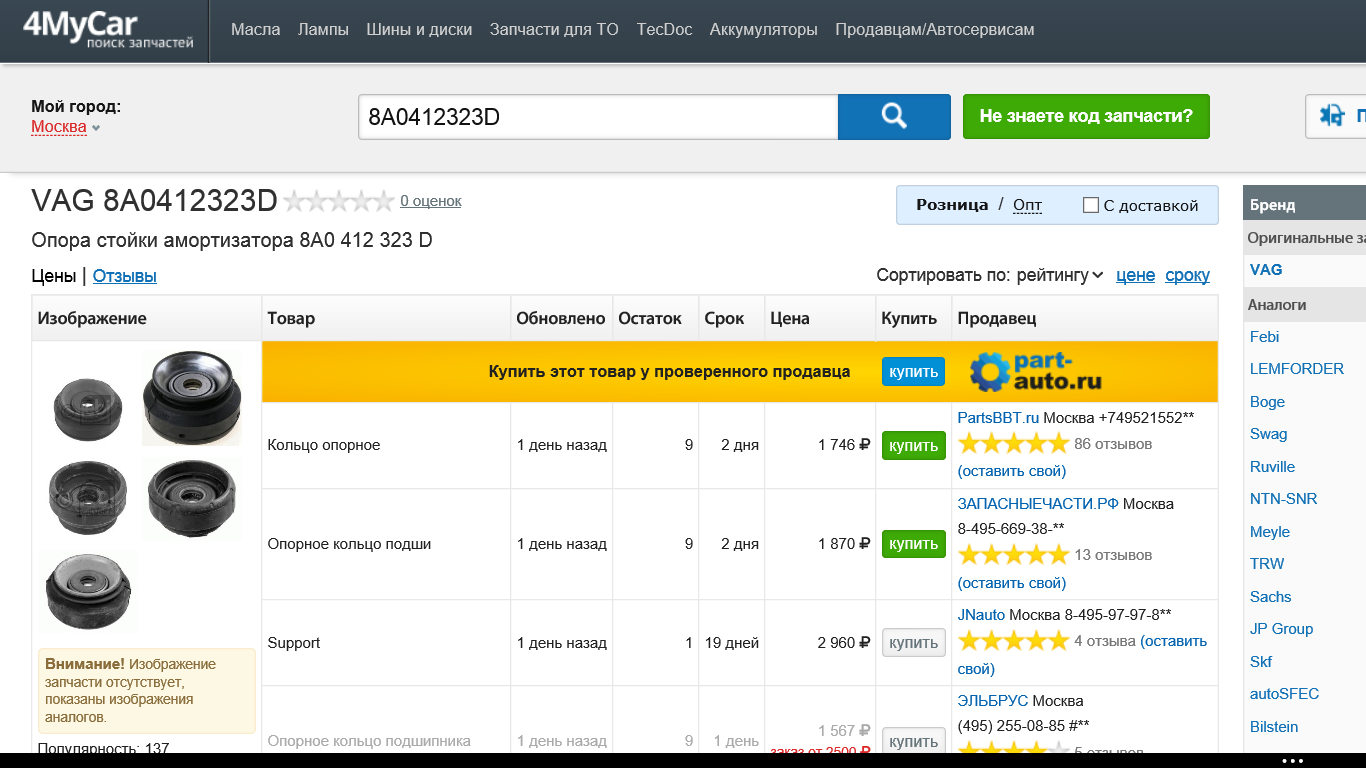Open JNauto seller link
1366x768 pixels.
point(981,614)
